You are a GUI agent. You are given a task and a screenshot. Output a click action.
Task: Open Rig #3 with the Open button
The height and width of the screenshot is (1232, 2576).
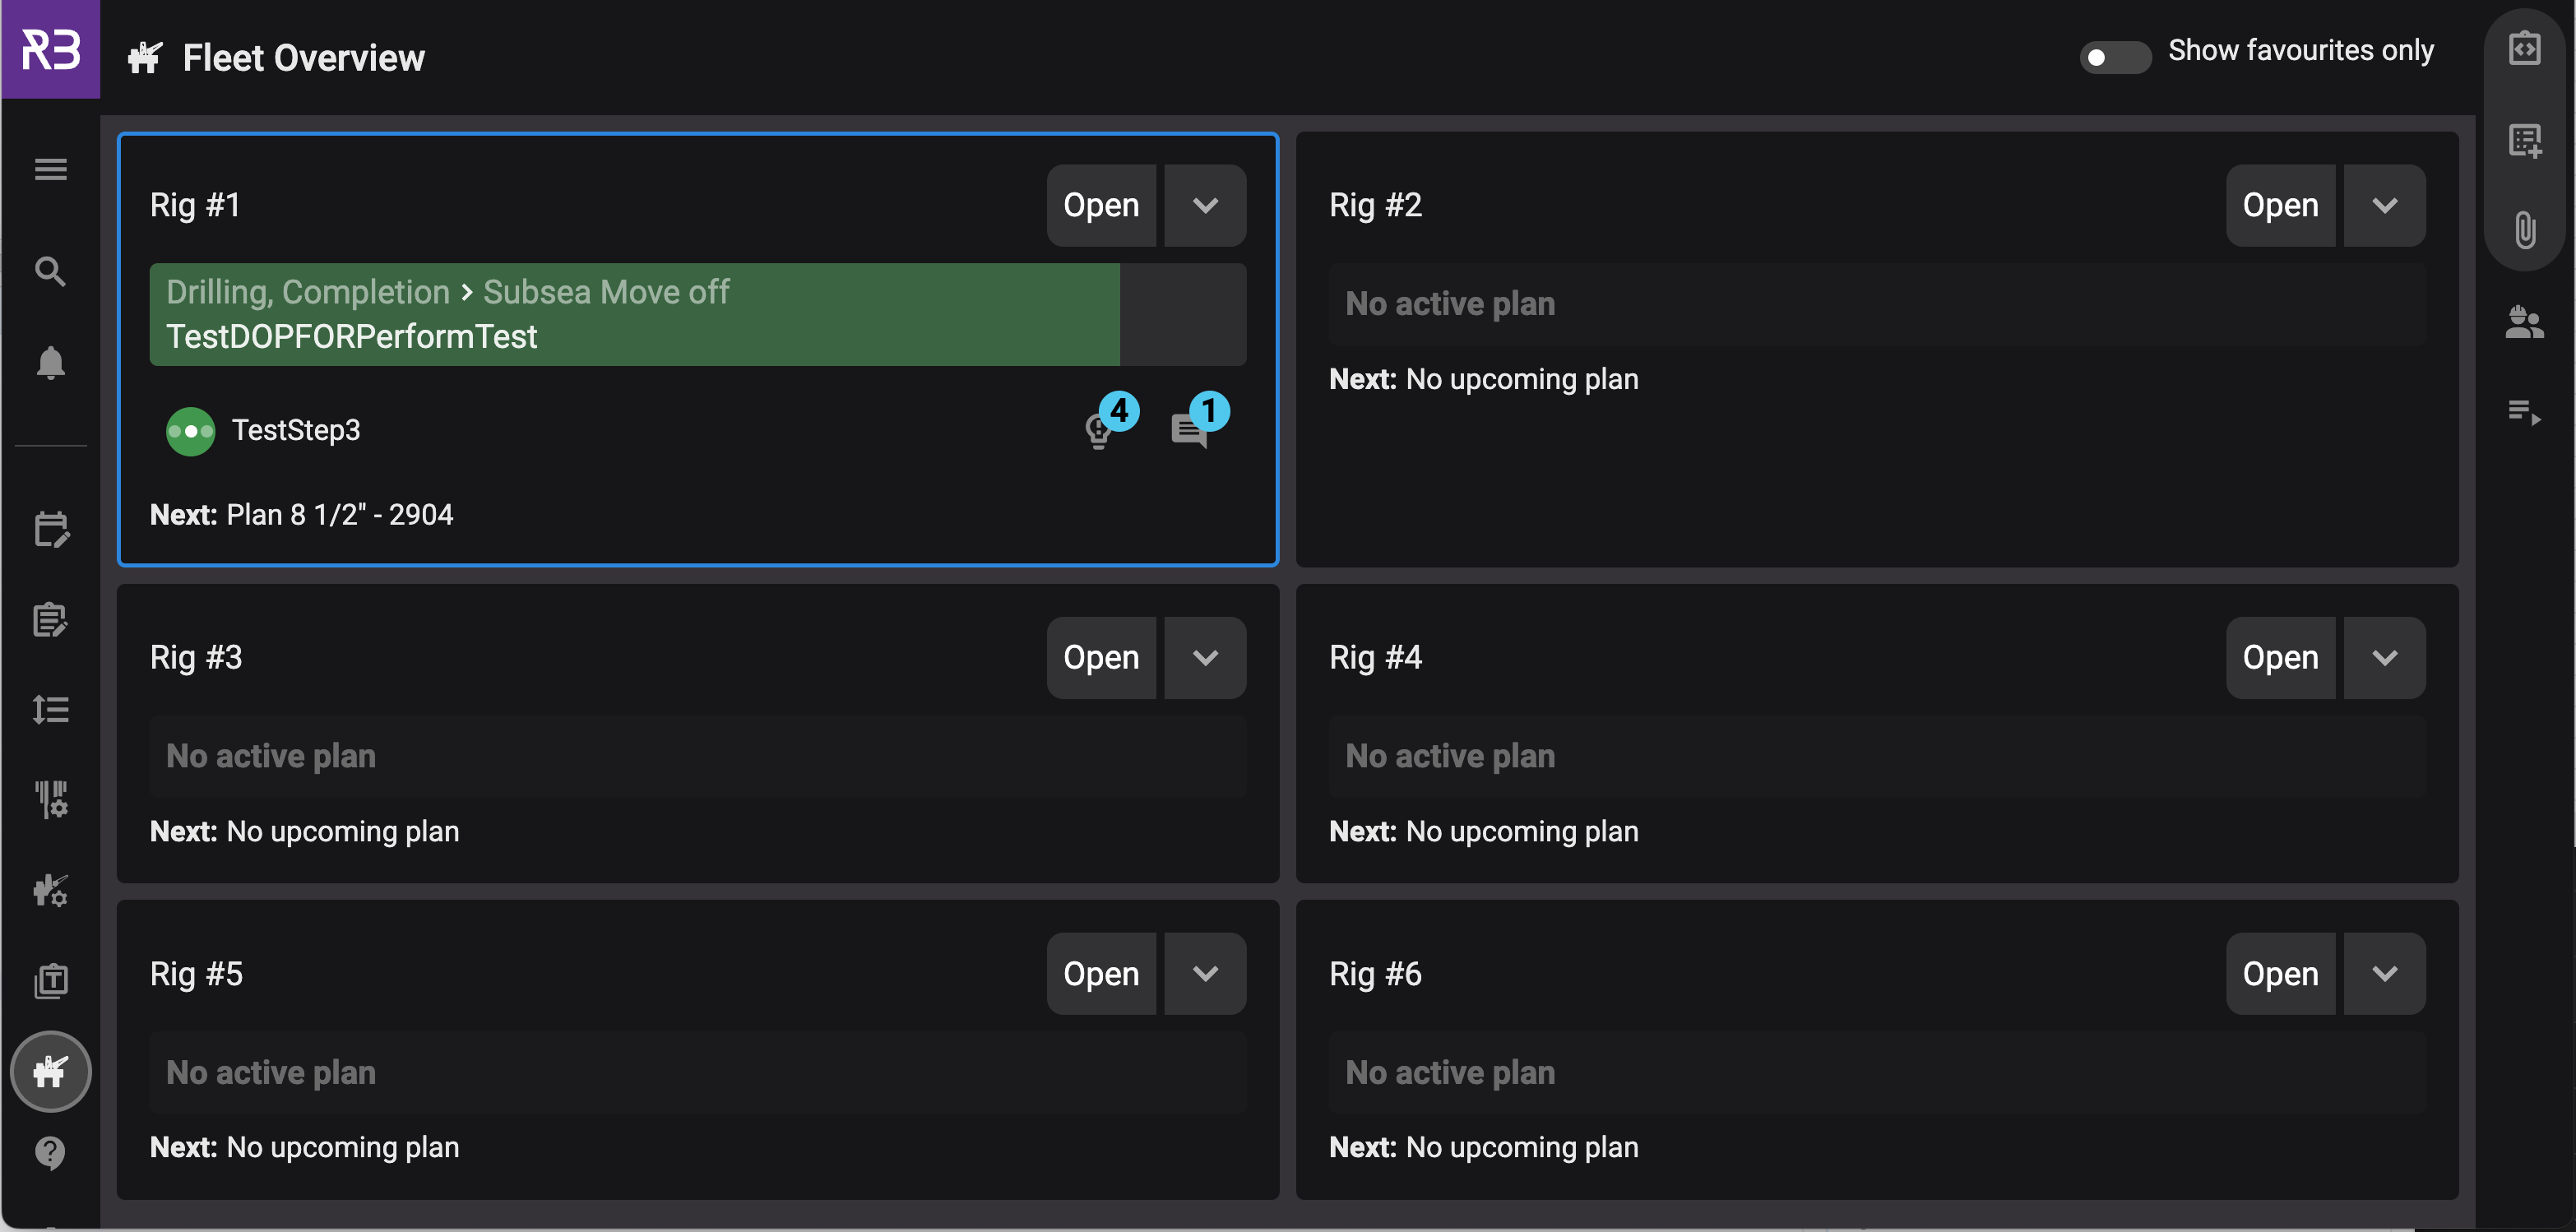pyautogui.click(x=1101, y=657)
